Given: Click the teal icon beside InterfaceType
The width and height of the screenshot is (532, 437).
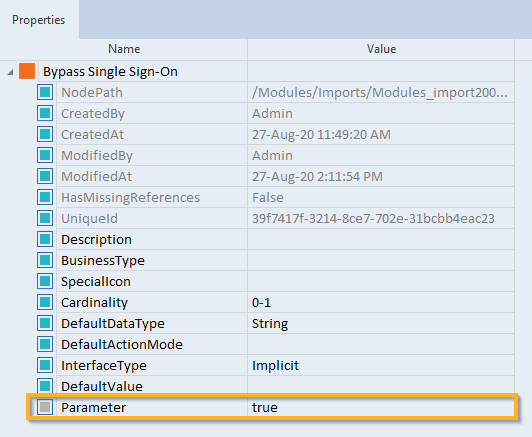Looking at the screenshot, I should coord(45,365).
